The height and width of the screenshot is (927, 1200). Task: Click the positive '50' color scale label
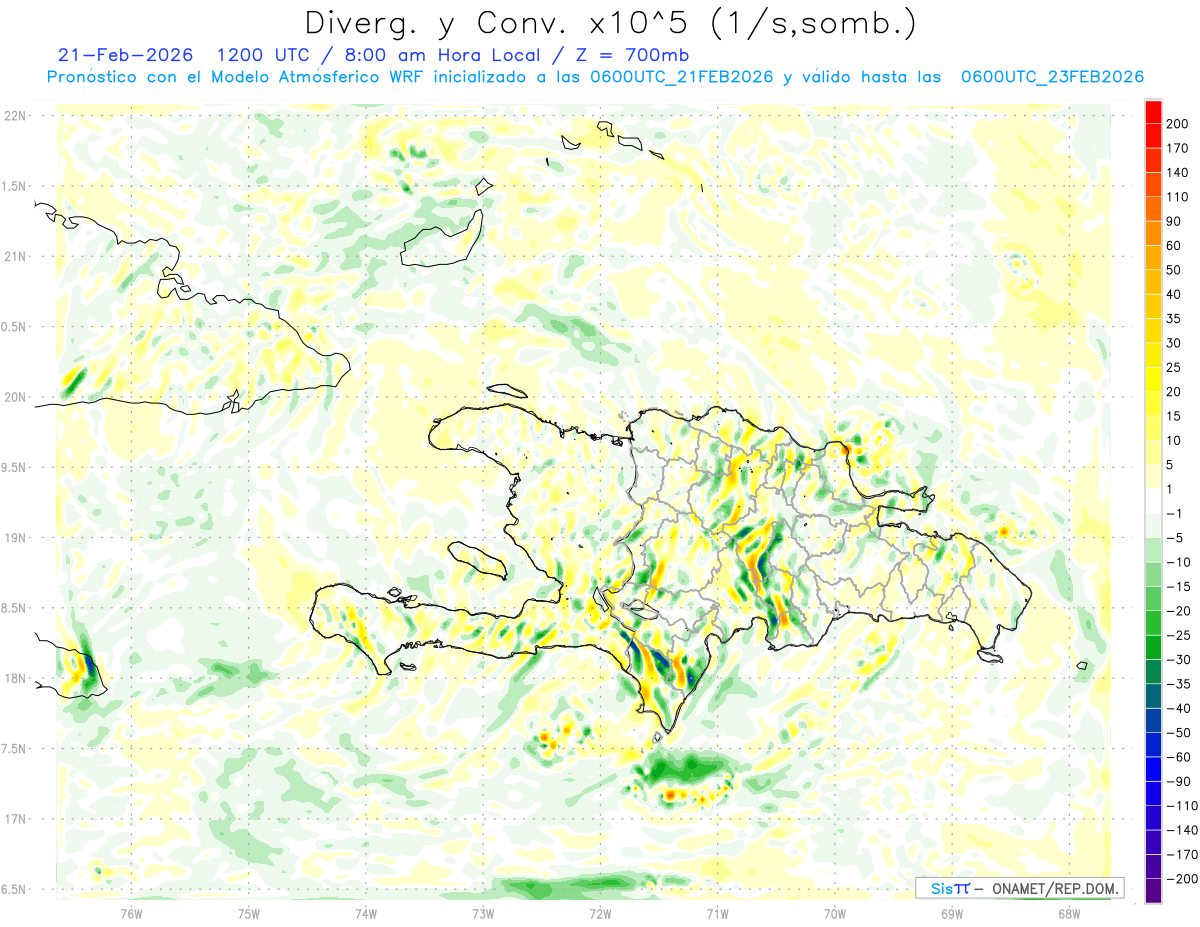(x=1173, y=270)
